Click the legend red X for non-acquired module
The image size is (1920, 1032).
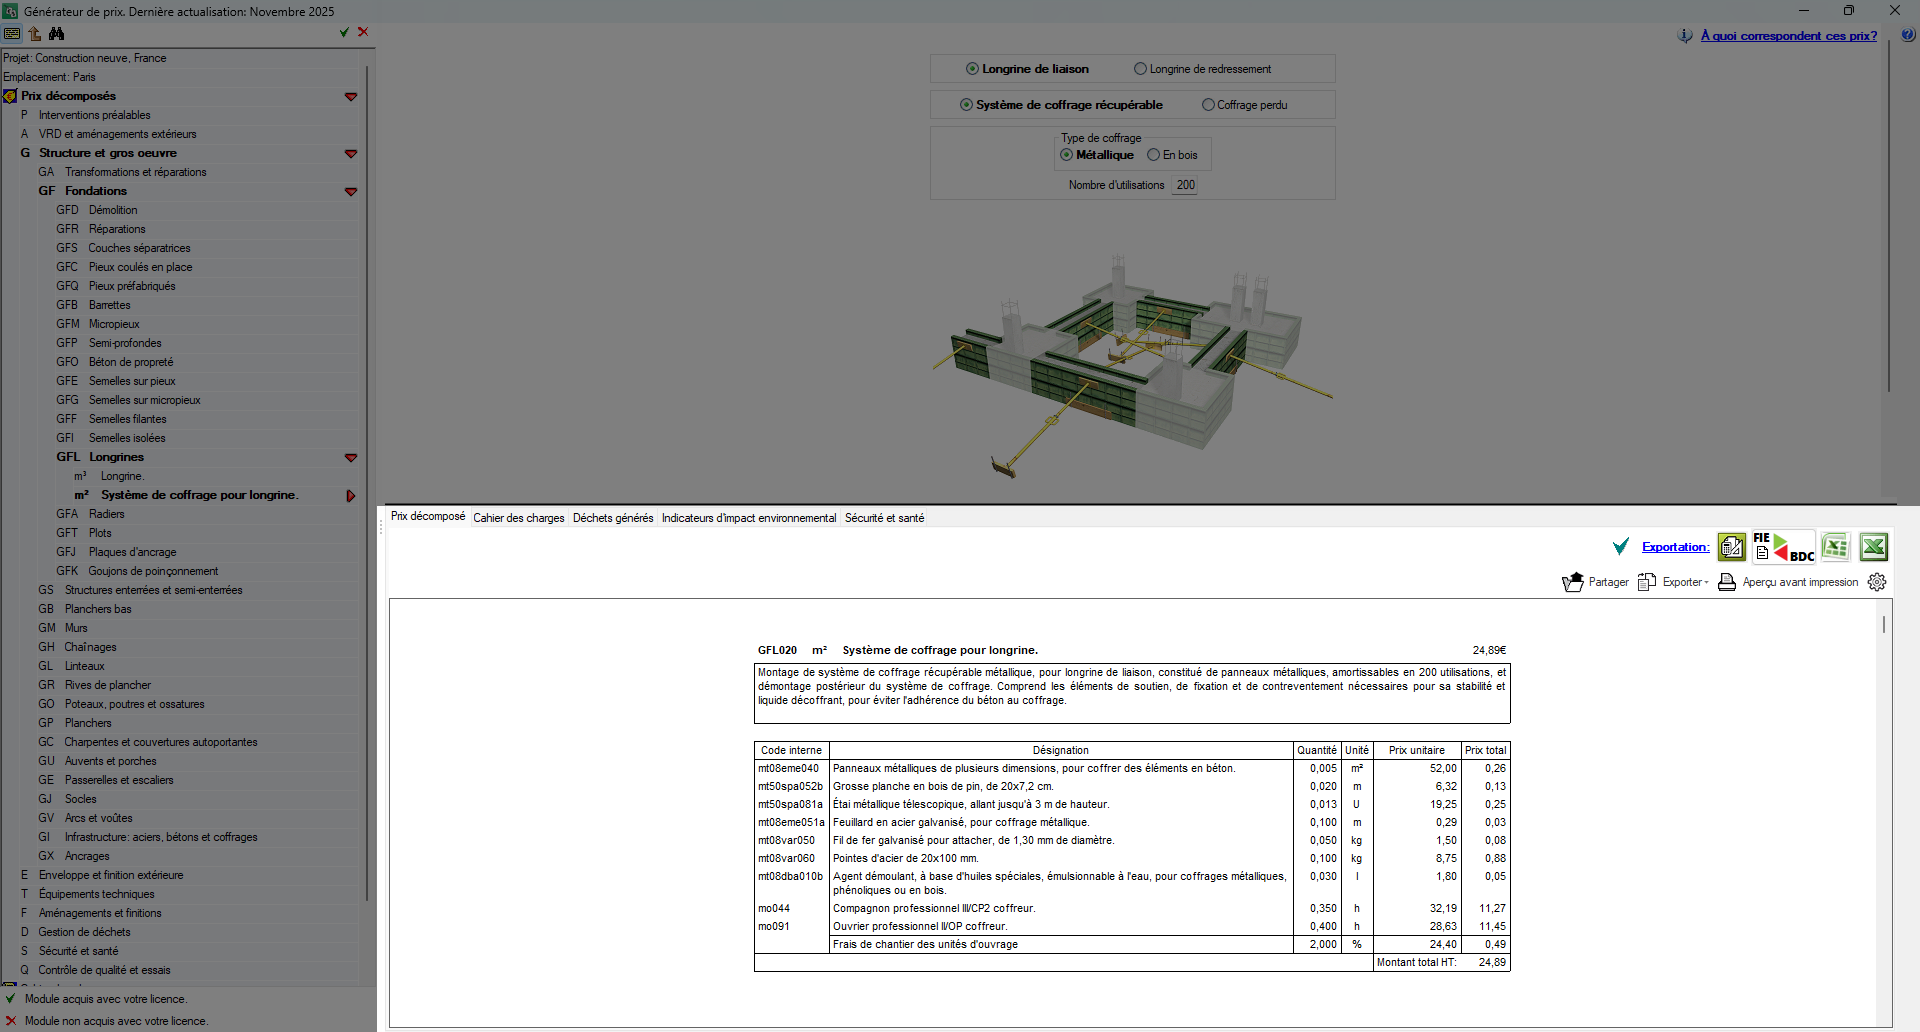pos(11,1021)
